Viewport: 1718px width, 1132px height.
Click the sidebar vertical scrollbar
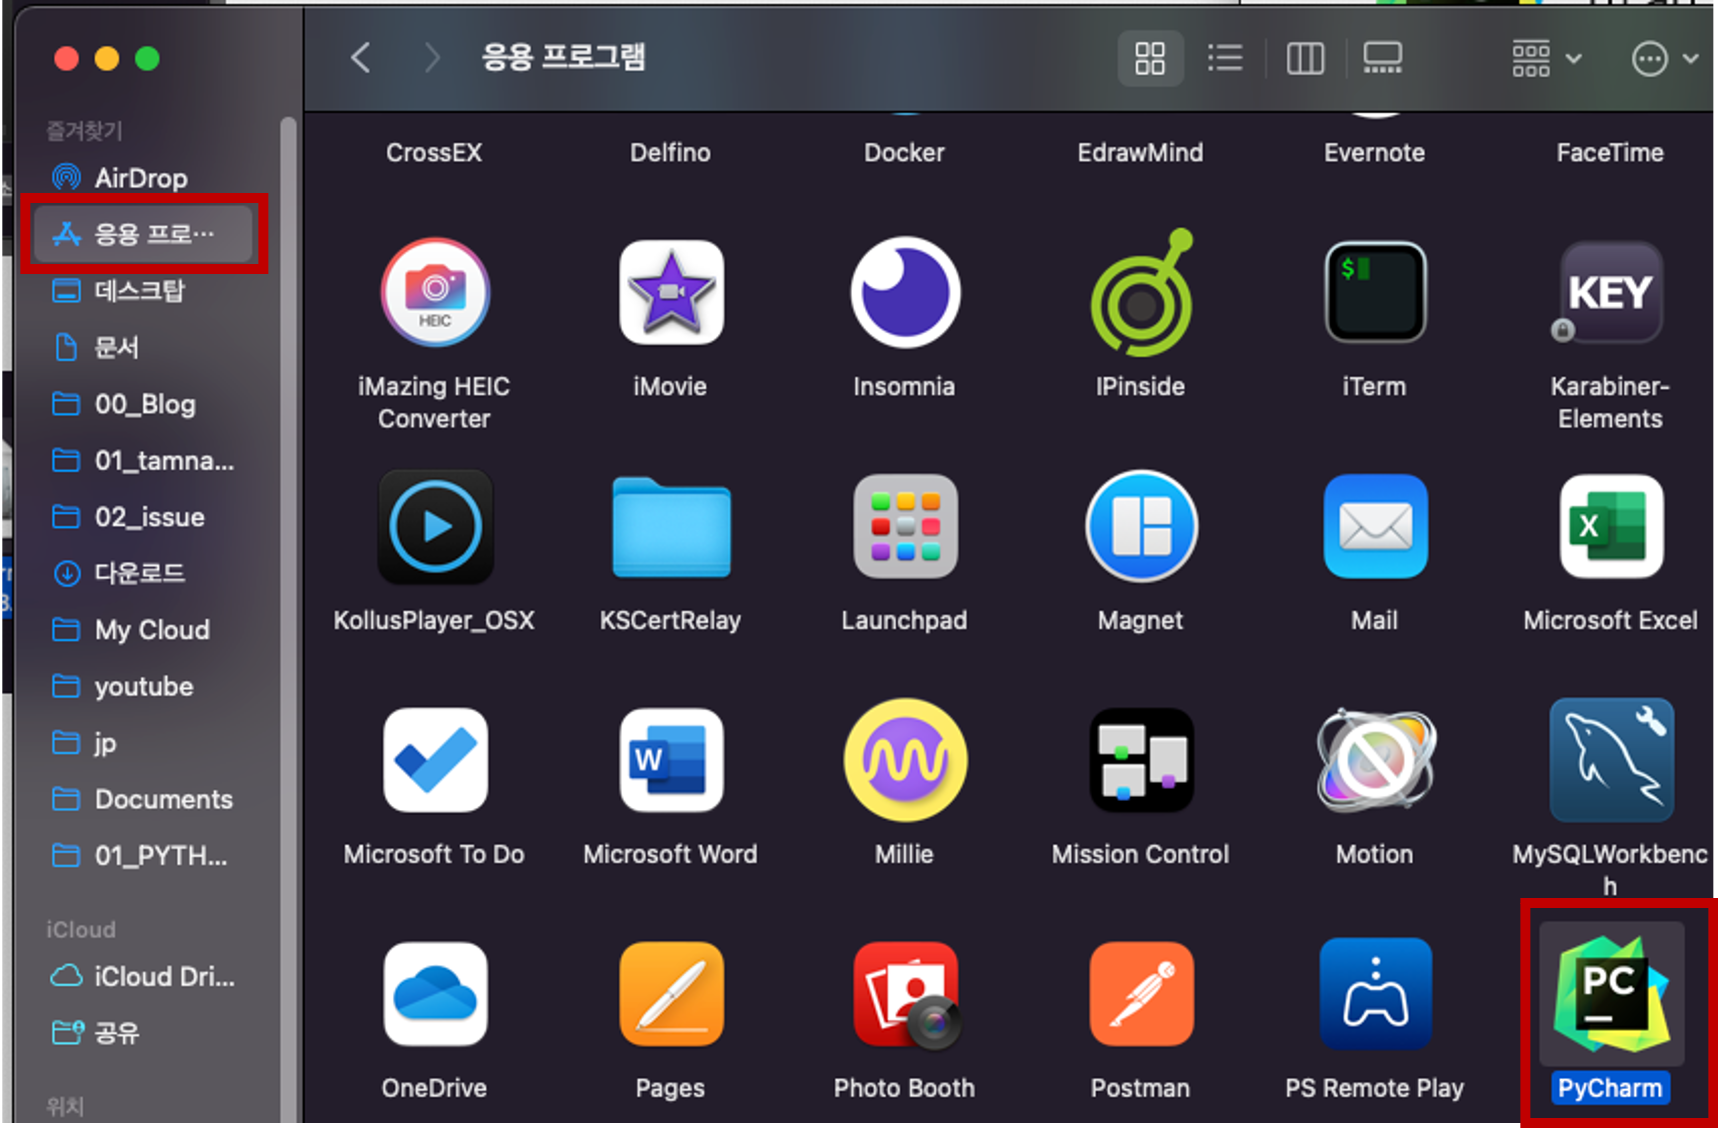coord(289,620)
